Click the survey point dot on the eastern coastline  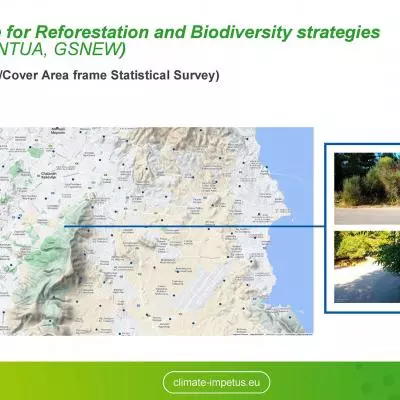(267, 167)
